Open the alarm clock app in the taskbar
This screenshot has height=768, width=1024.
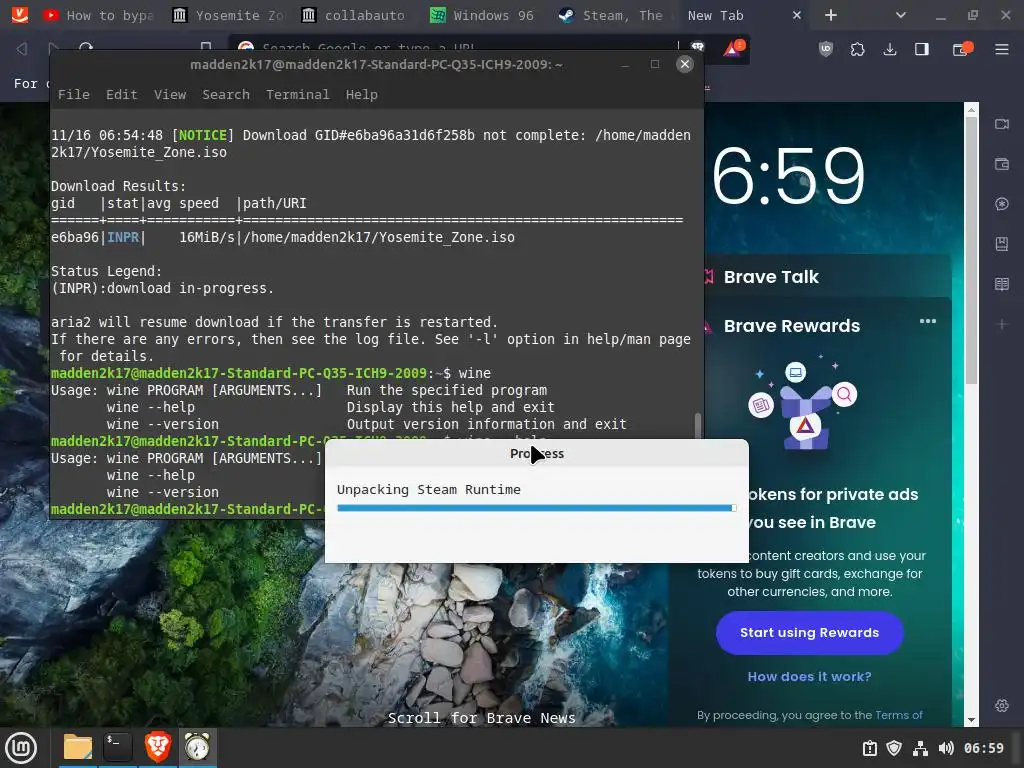click(197, 747)
